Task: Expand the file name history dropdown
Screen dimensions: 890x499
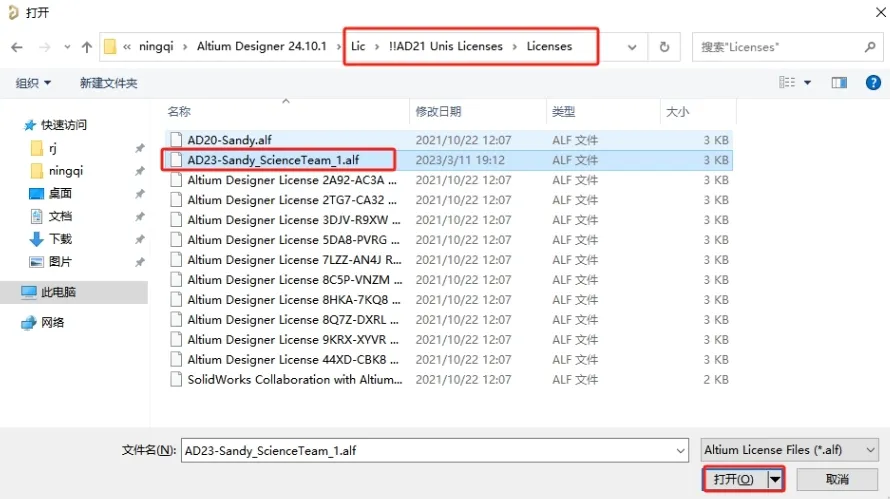Action: tap(680, 451)
